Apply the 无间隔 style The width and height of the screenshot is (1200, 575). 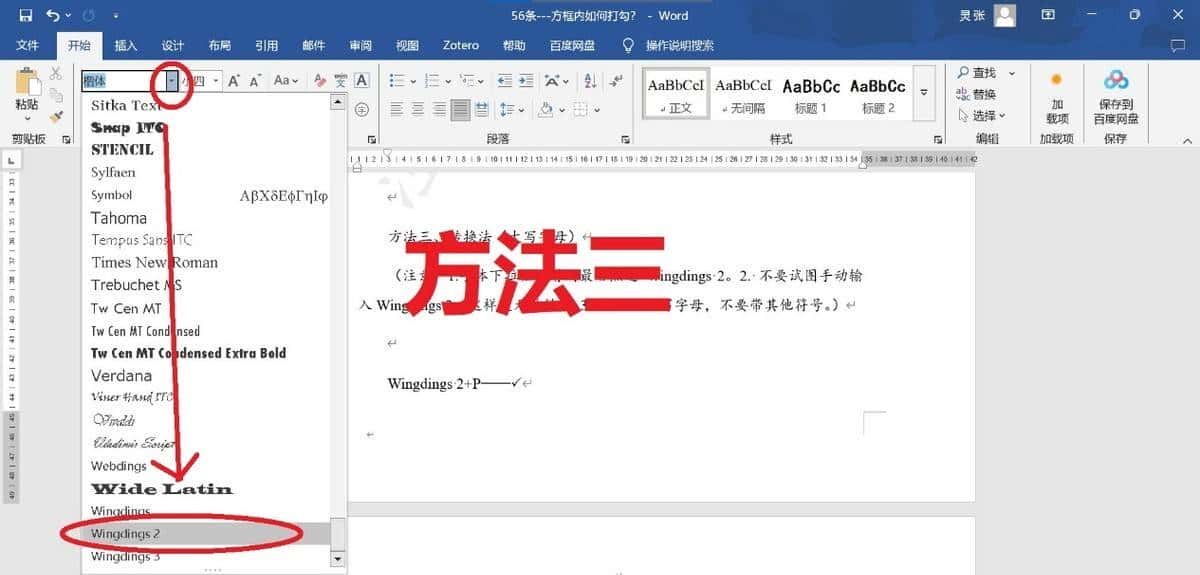744,94
